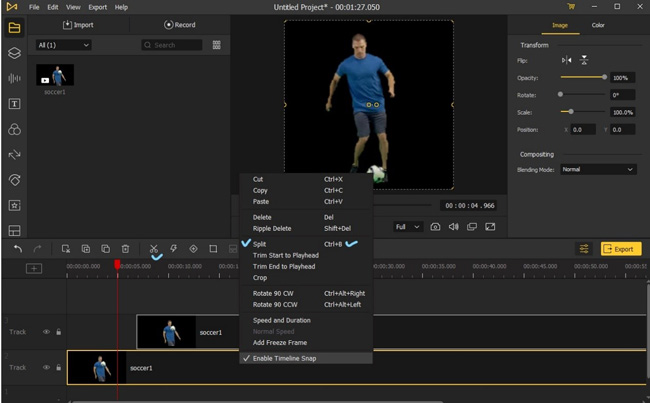Open the Animations panel in sidebar

(14, 180)
